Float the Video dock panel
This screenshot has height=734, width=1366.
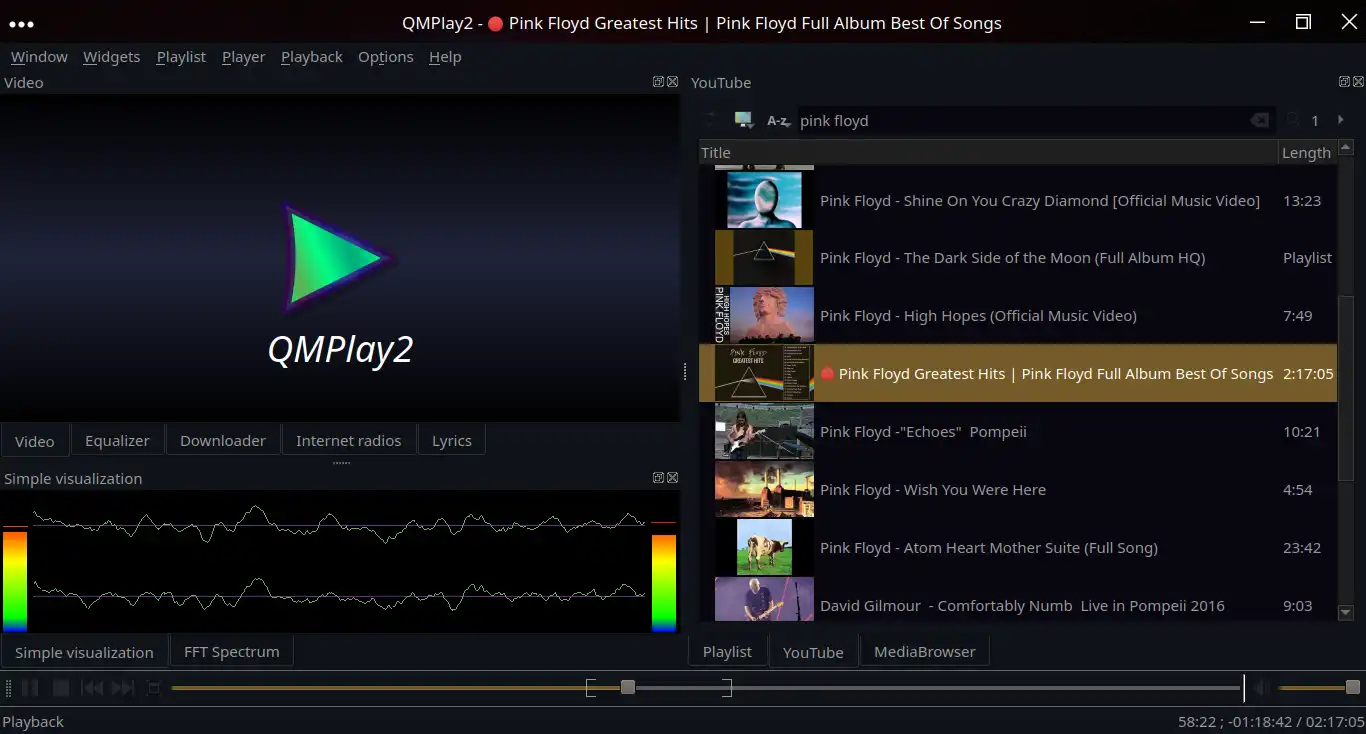pyautogui.click(x=658, y=82)
